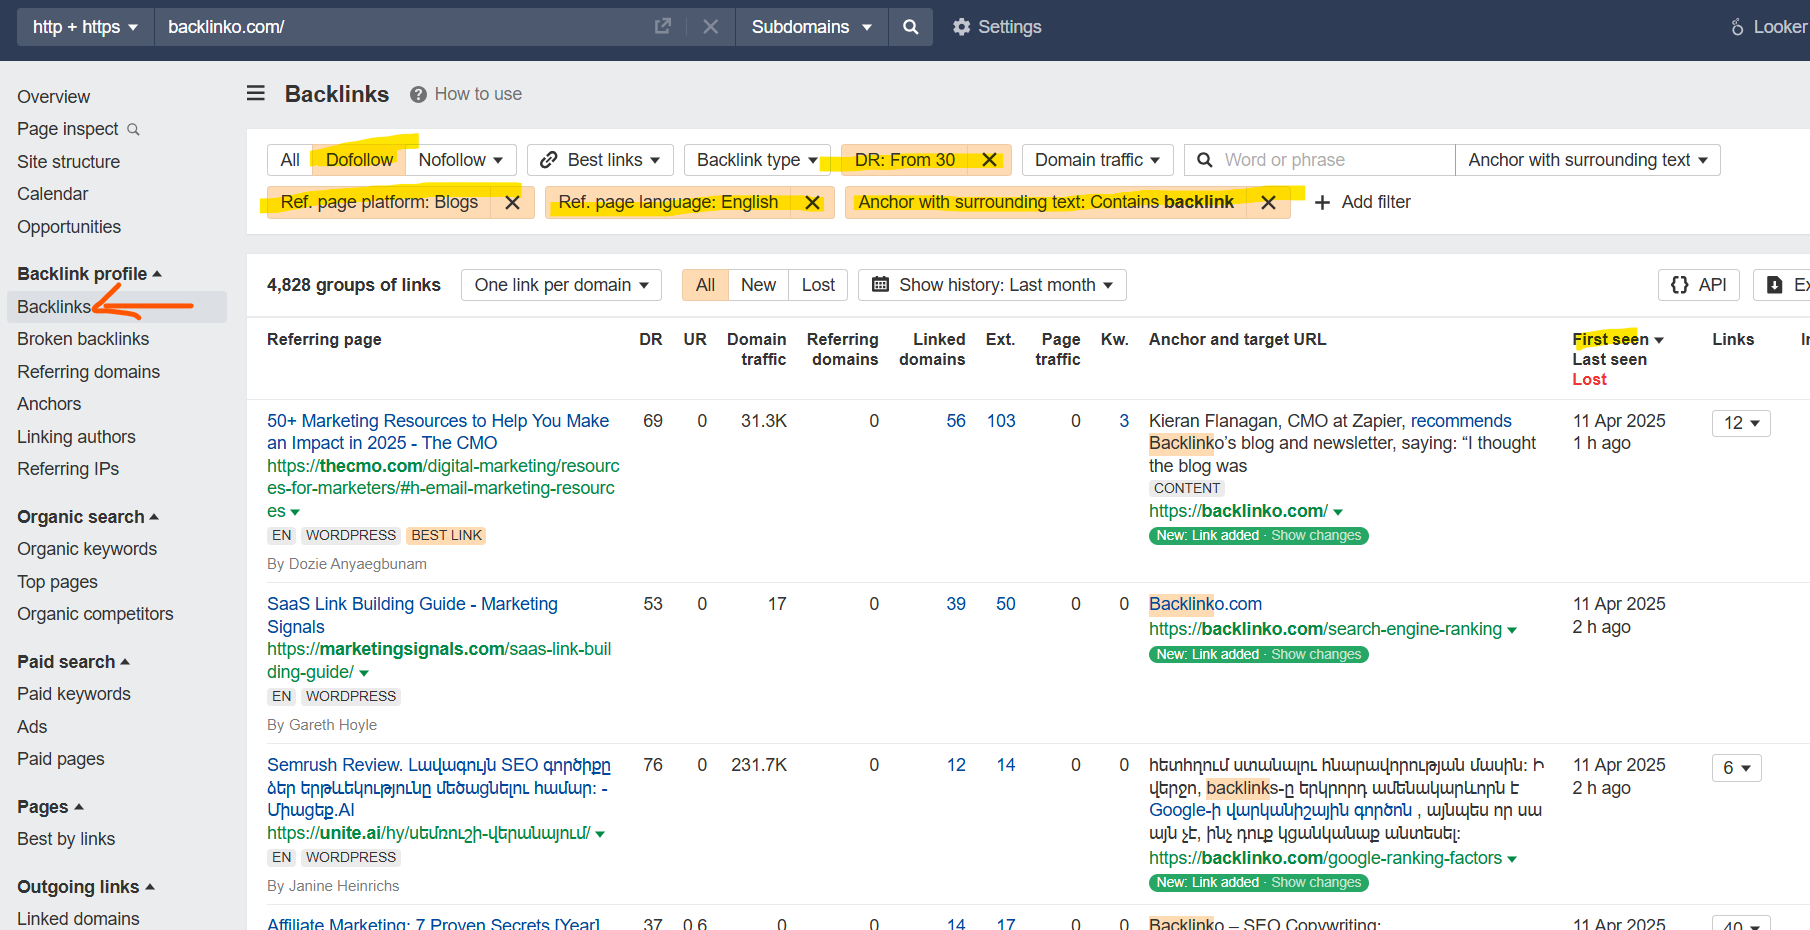The image size is (1810, 930).
Task: Click the Add filter plus button
Action: [x=1362, y=202]
